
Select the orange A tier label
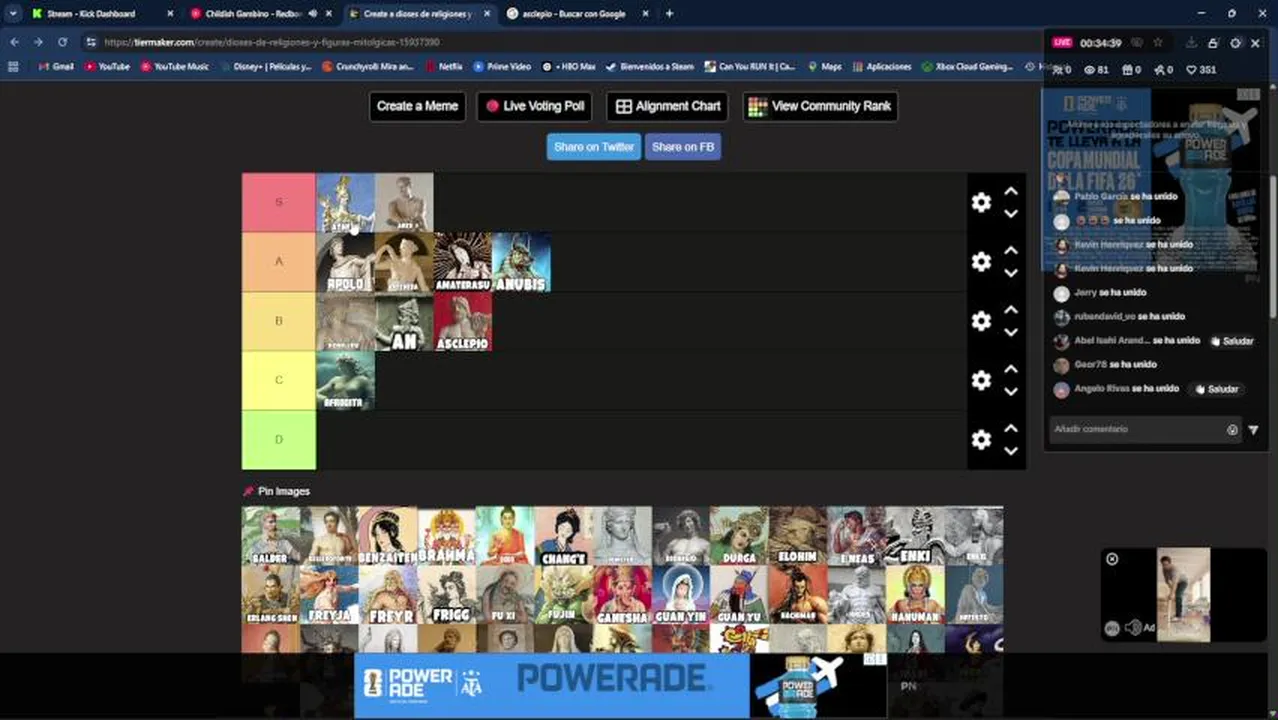click(279, 261)
